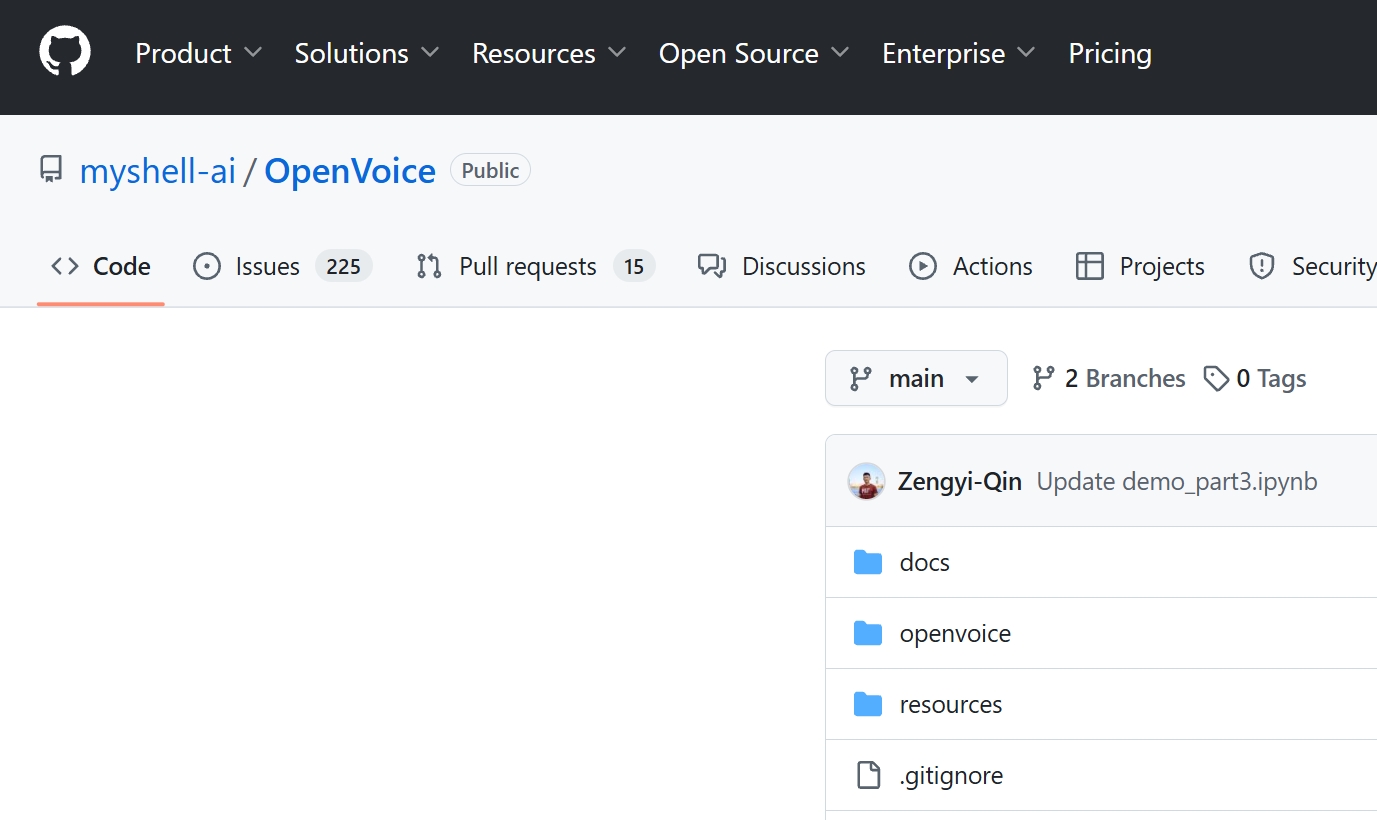Select the Projects grid icon

(x=1089, y=266)
